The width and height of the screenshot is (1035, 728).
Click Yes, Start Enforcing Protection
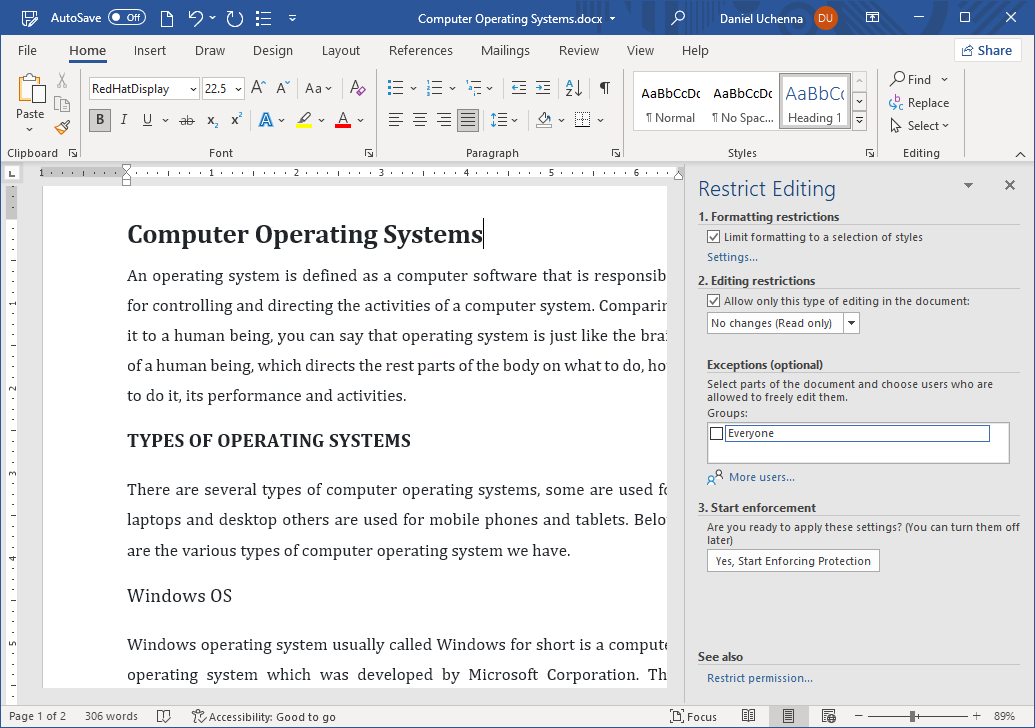click(x=792, y=560)
